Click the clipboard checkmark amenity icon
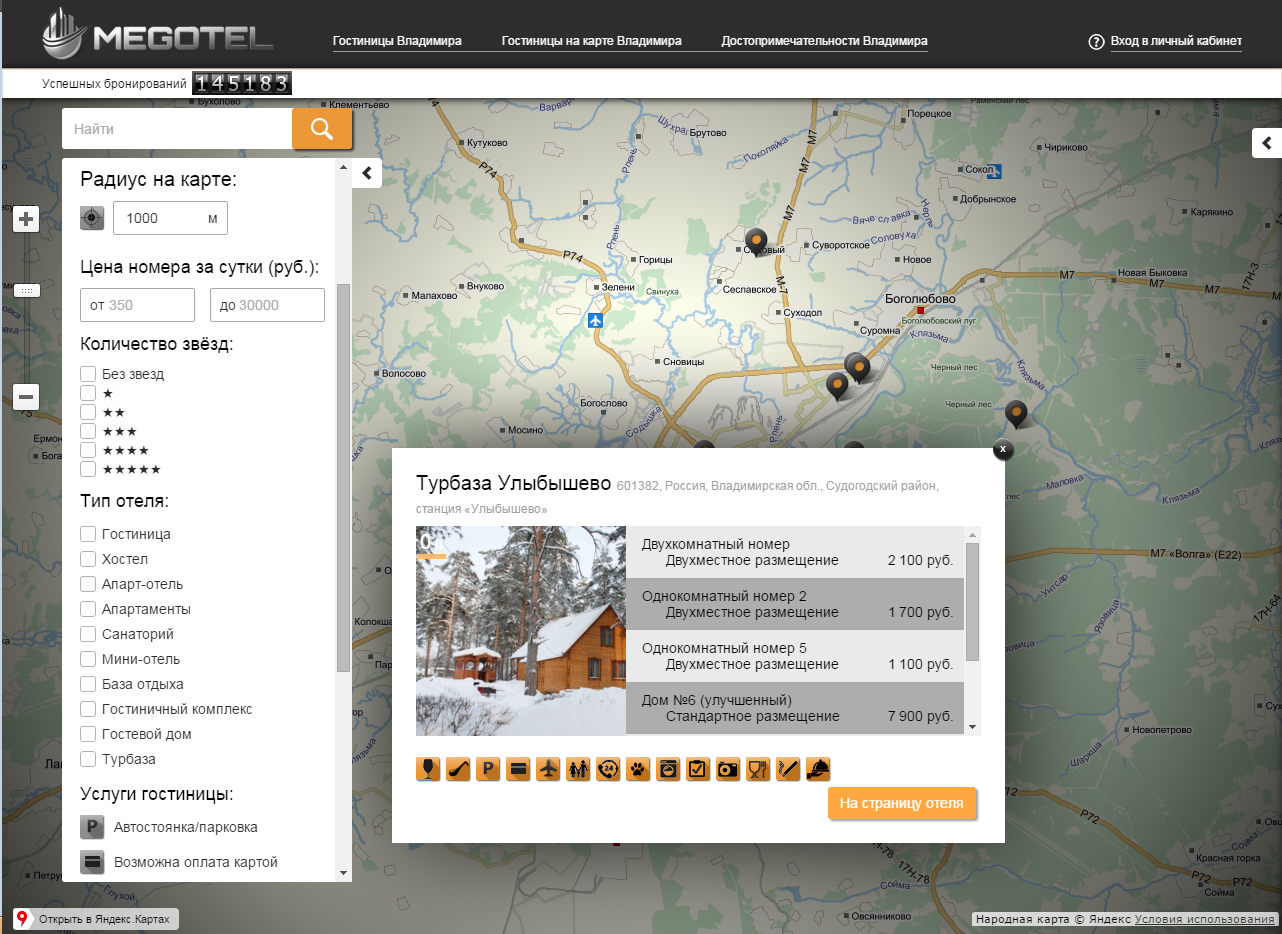Viewport: 1282px width, 934px height. coord(698,769)
